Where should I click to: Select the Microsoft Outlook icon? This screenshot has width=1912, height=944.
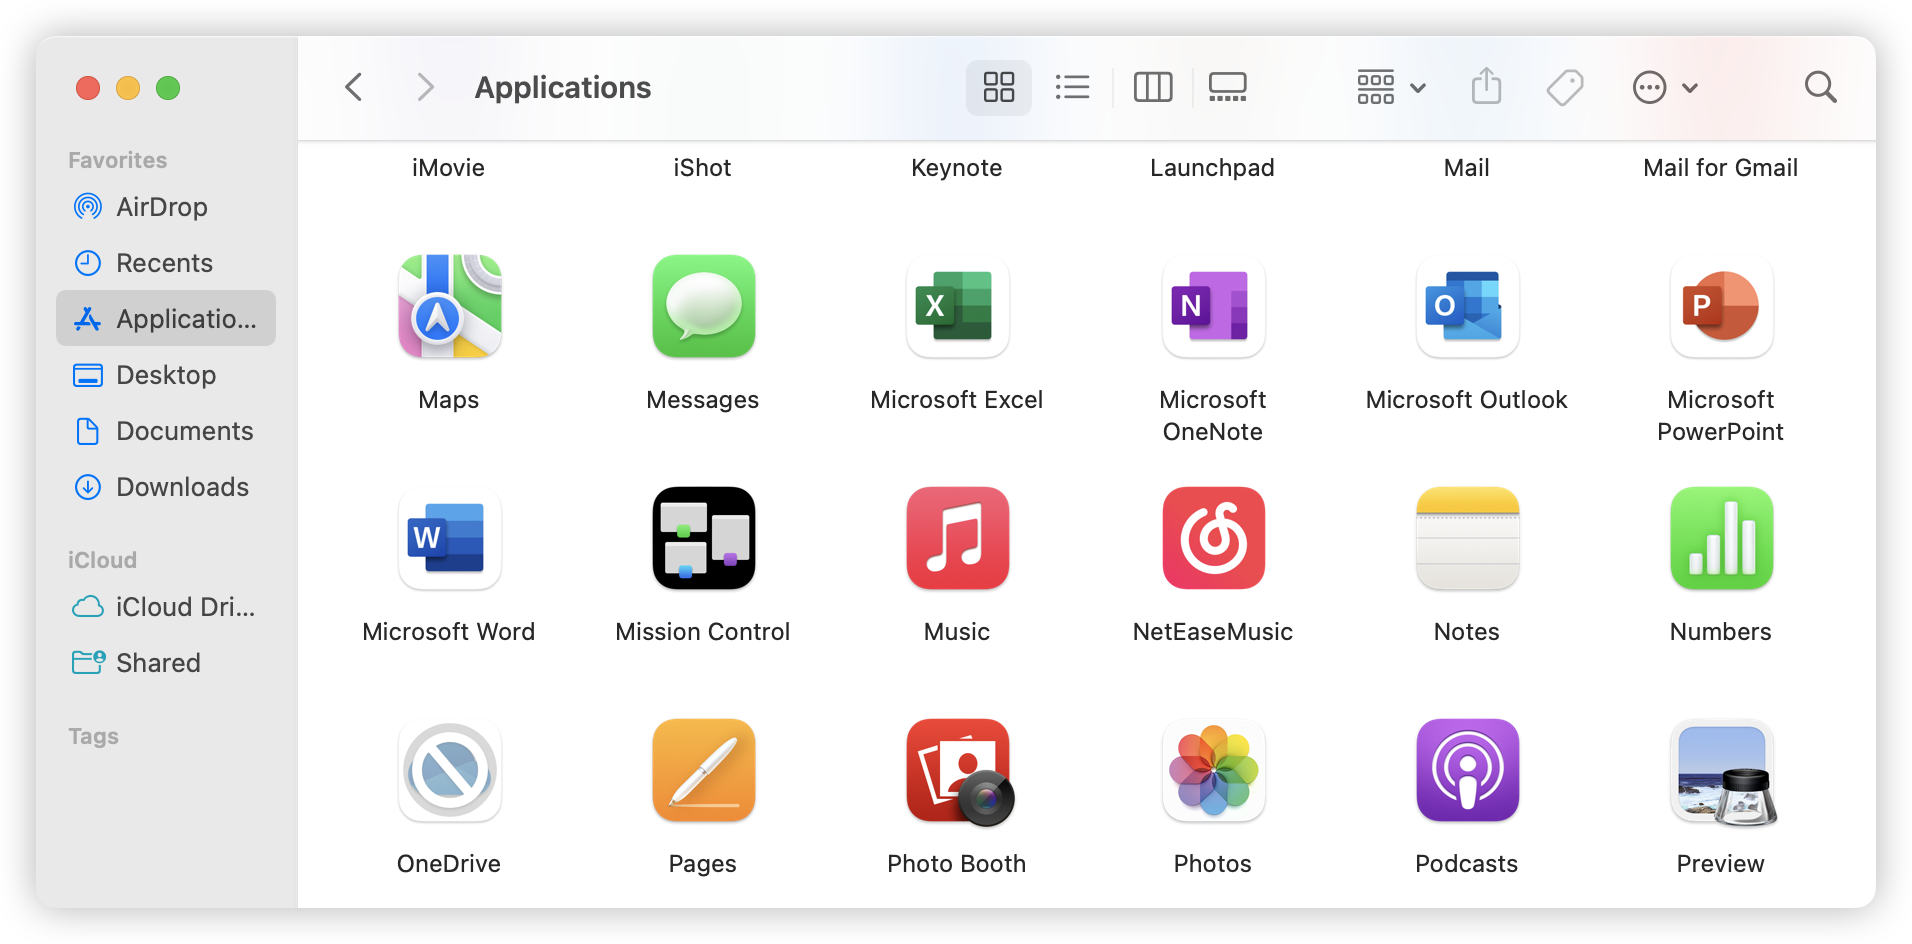(x=1467, y=306)
